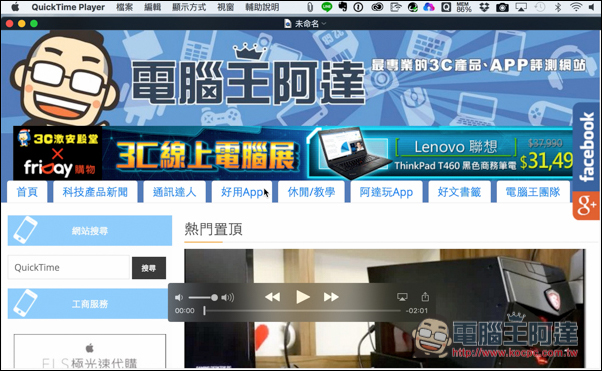Expand the 未命名 title dropdown arrow

click(324, 24)
